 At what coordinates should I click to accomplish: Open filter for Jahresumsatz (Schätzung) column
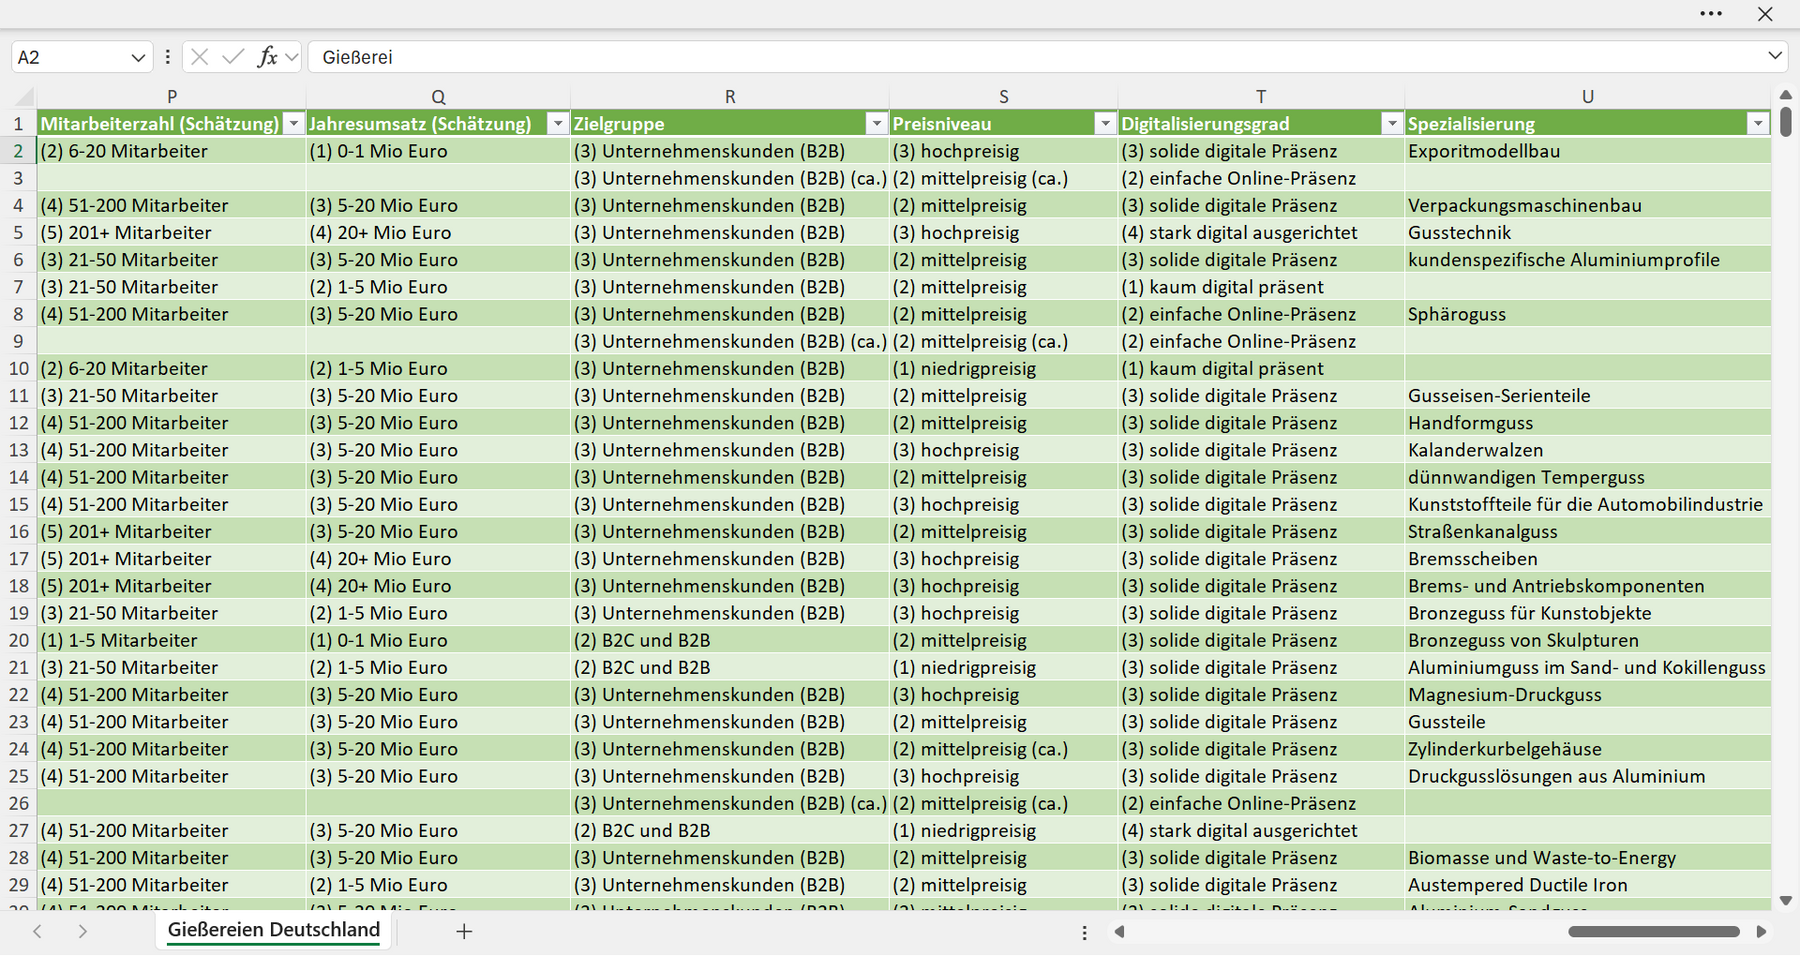click(x=558, y=124)
